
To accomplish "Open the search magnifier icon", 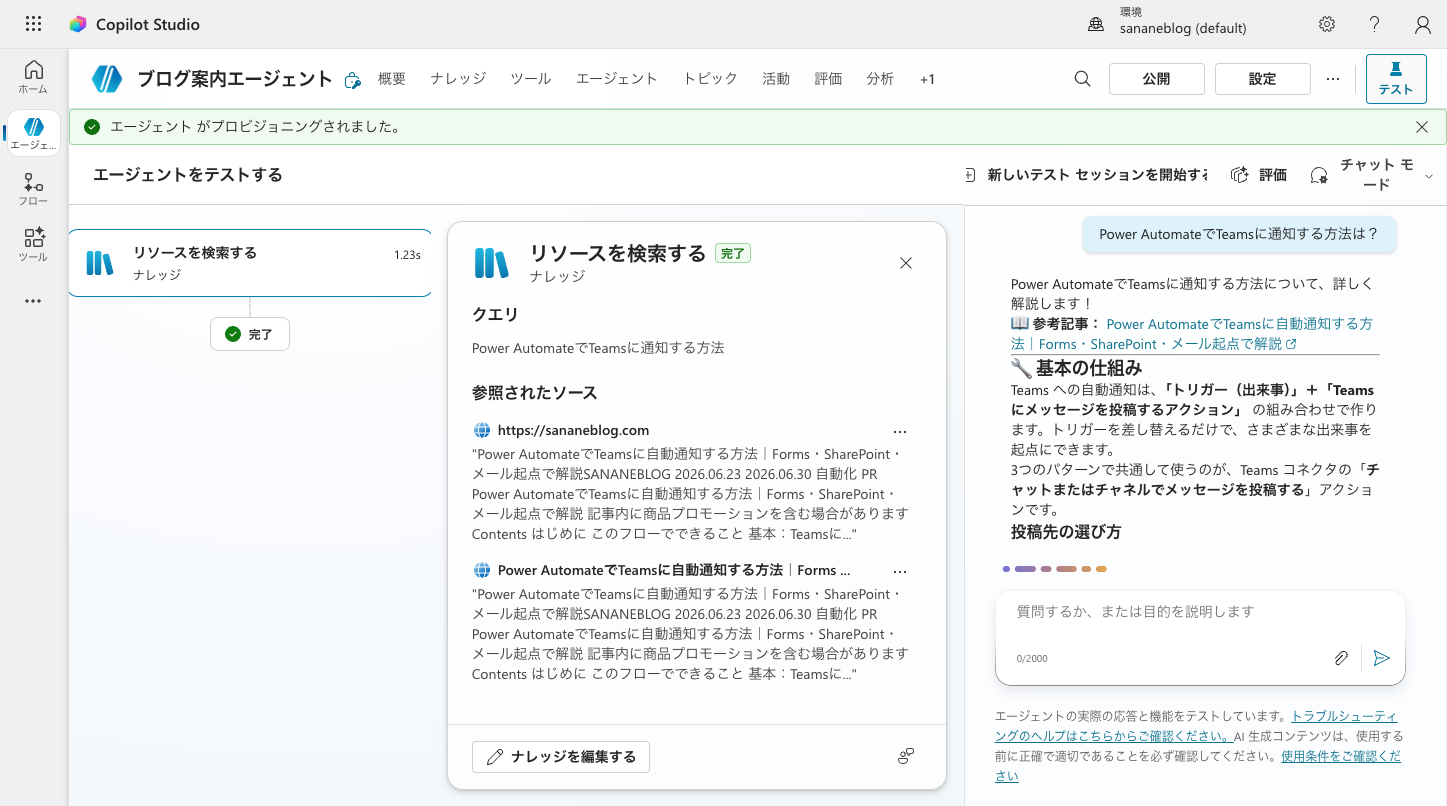I will click(1082, 79).
